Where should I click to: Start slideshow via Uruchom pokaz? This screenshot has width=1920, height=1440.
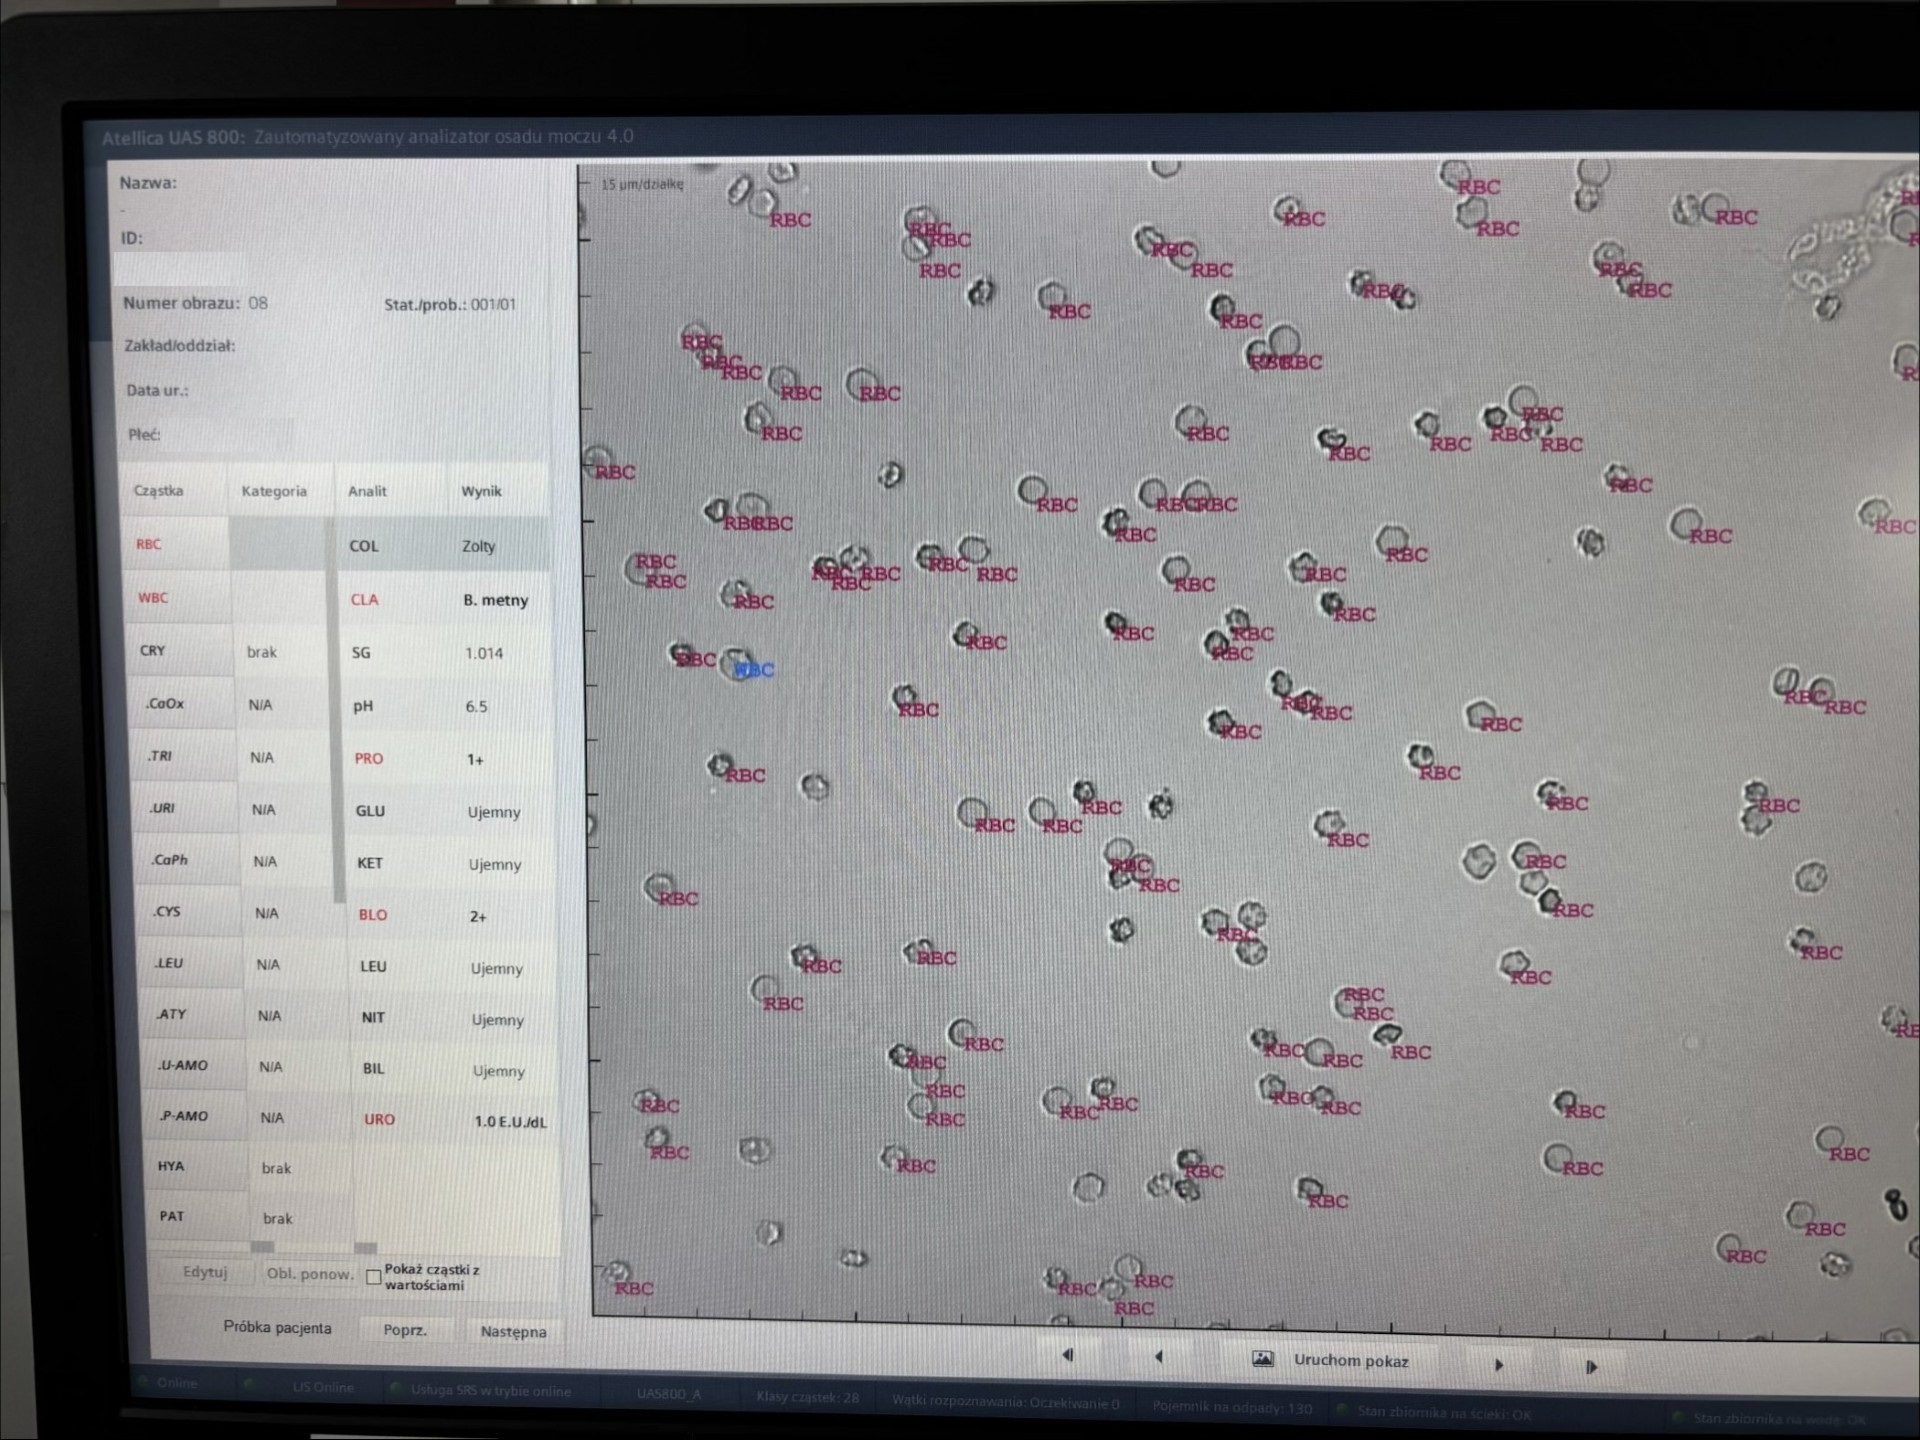click(1350, 1361)
